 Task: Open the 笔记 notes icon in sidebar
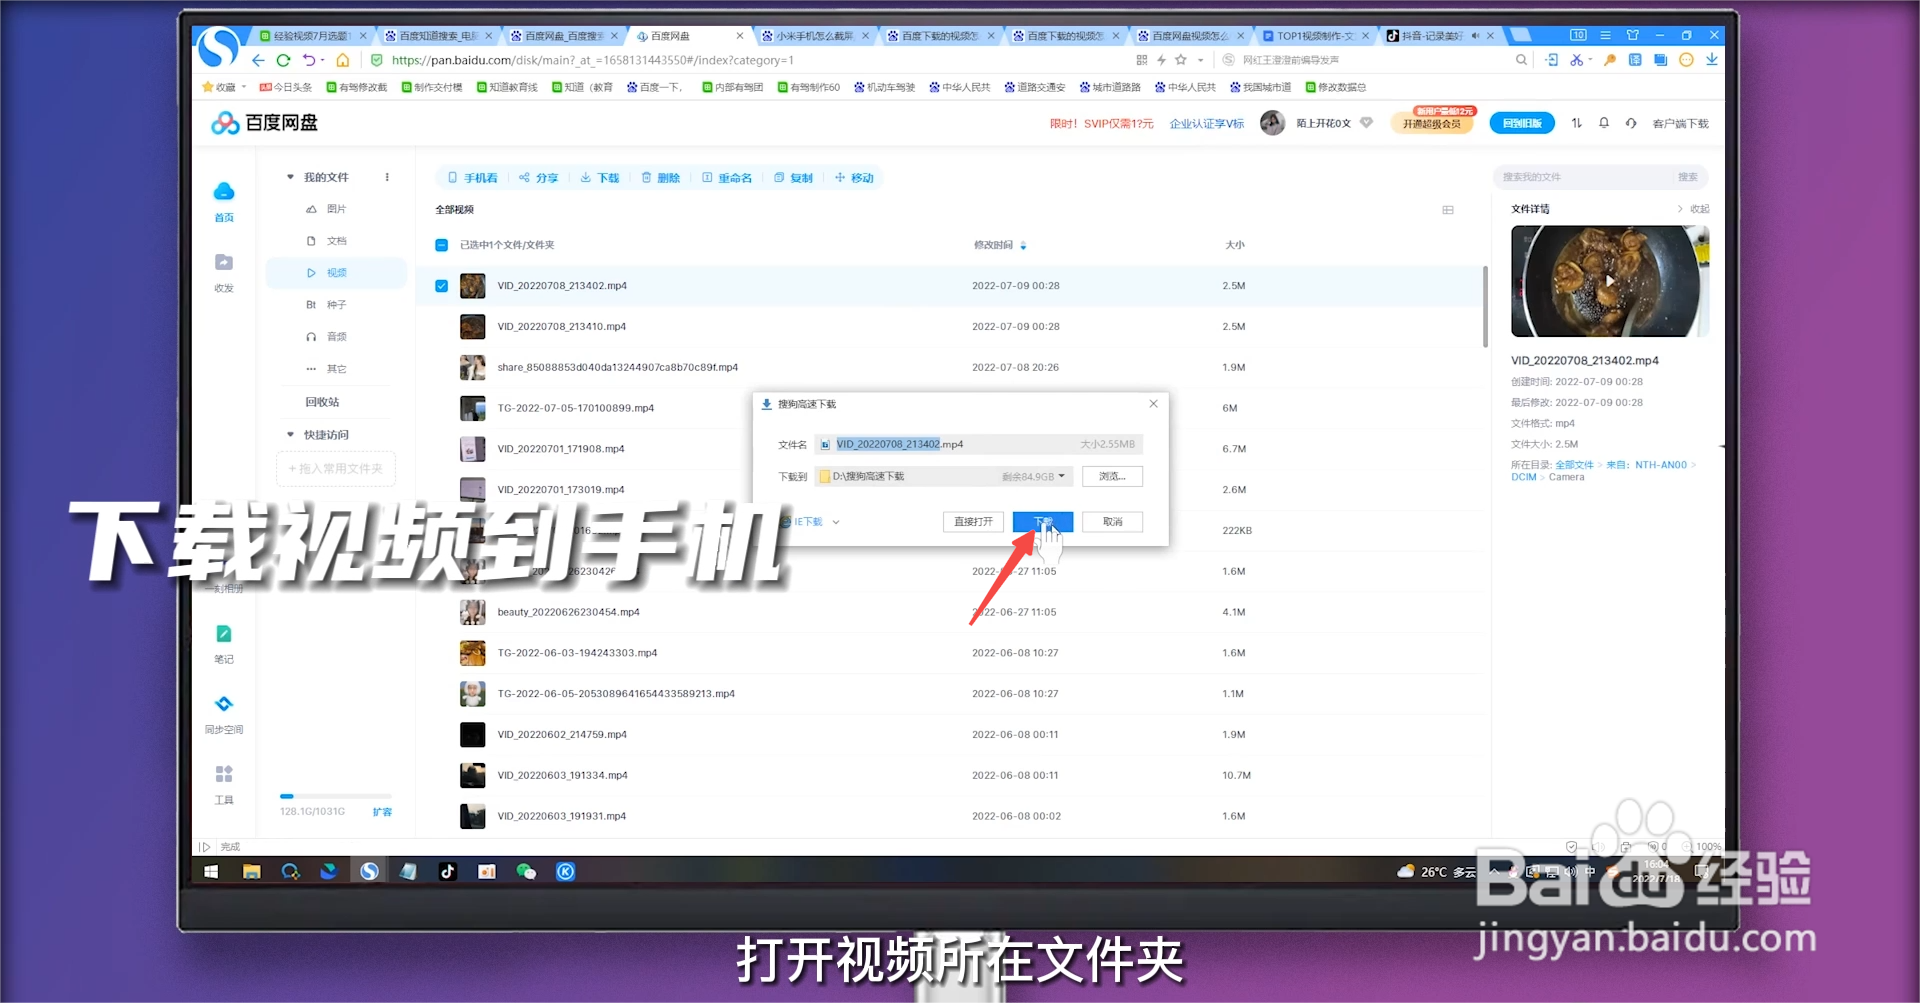[224, 634]
